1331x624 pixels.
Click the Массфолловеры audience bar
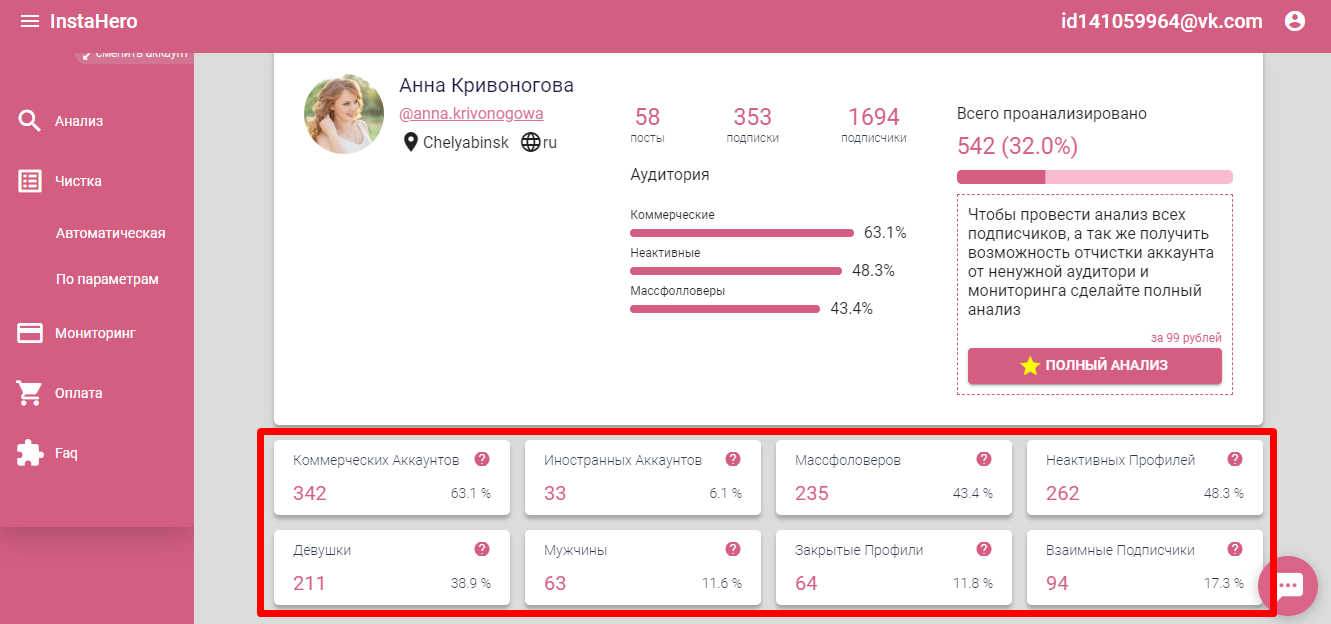click(725, 309)
